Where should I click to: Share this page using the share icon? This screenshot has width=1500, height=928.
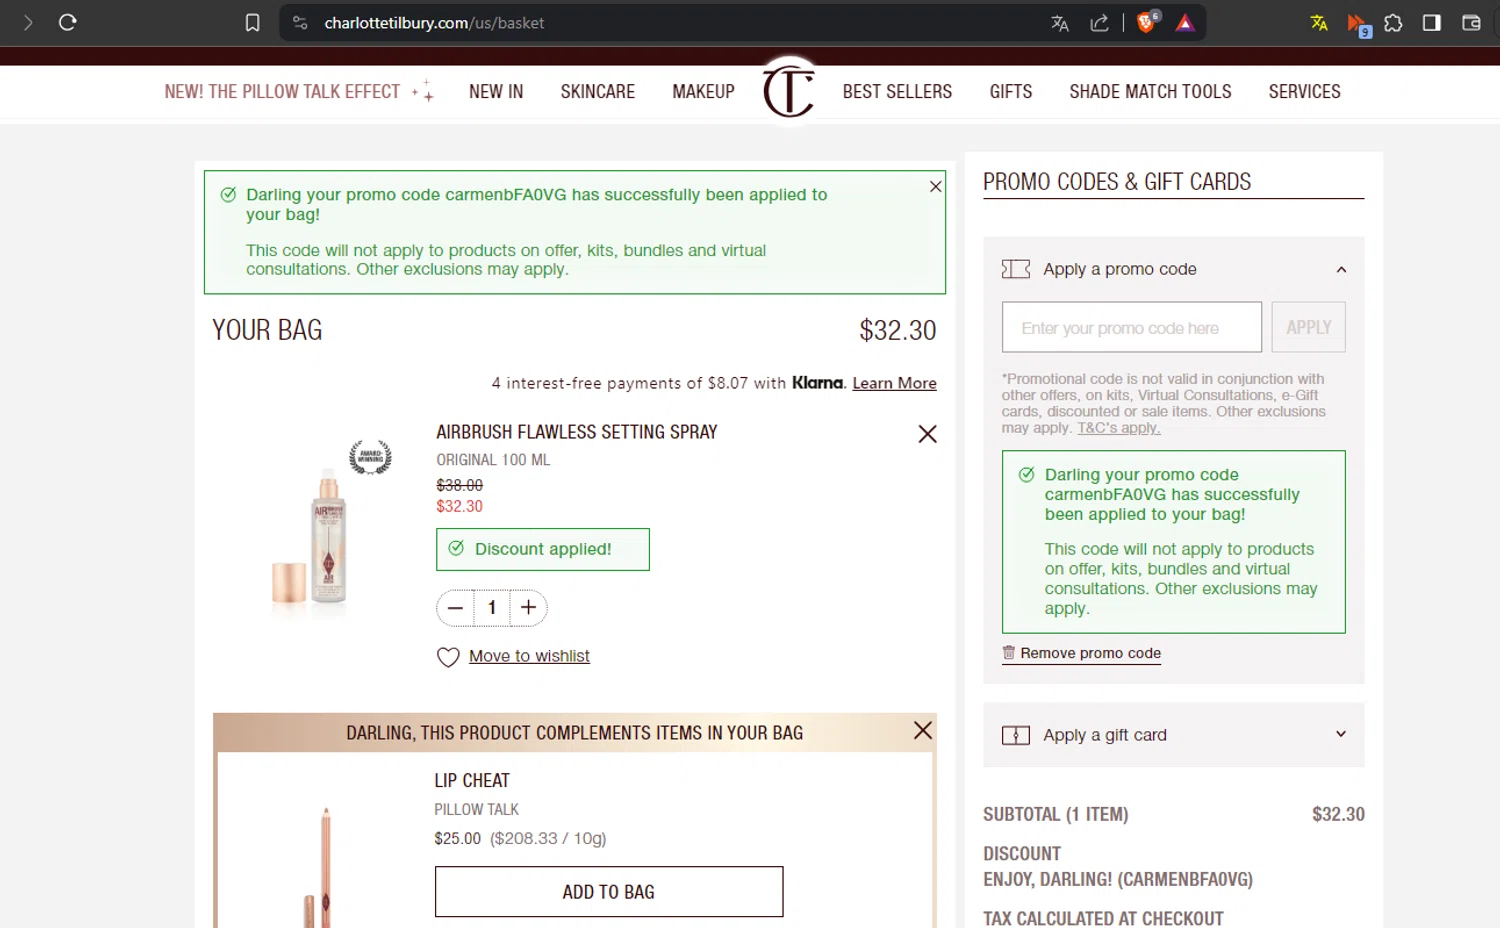point(1099,23)
